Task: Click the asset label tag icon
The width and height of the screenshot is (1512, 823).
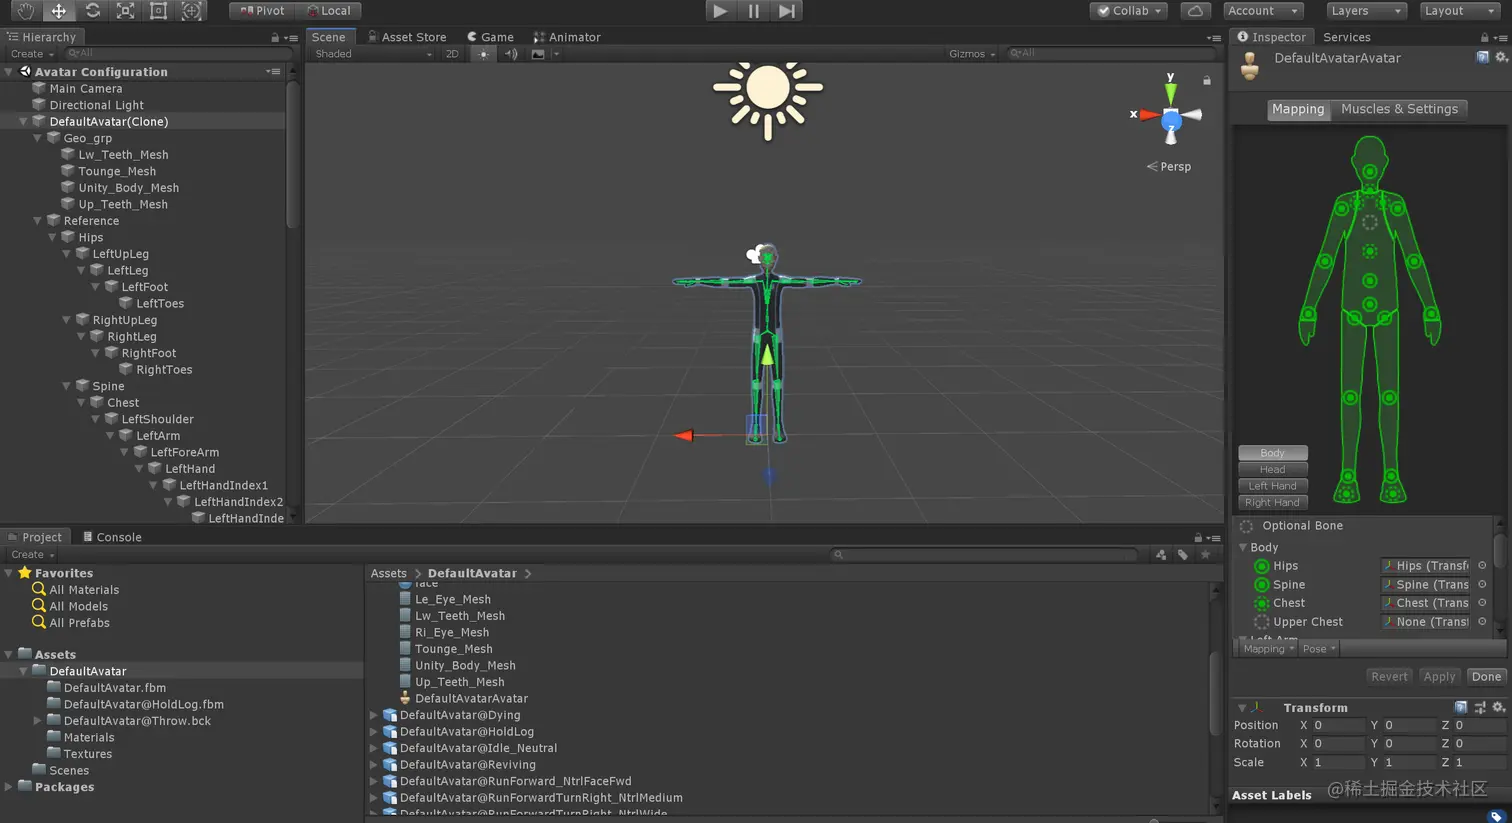Action: point(1496,816)
